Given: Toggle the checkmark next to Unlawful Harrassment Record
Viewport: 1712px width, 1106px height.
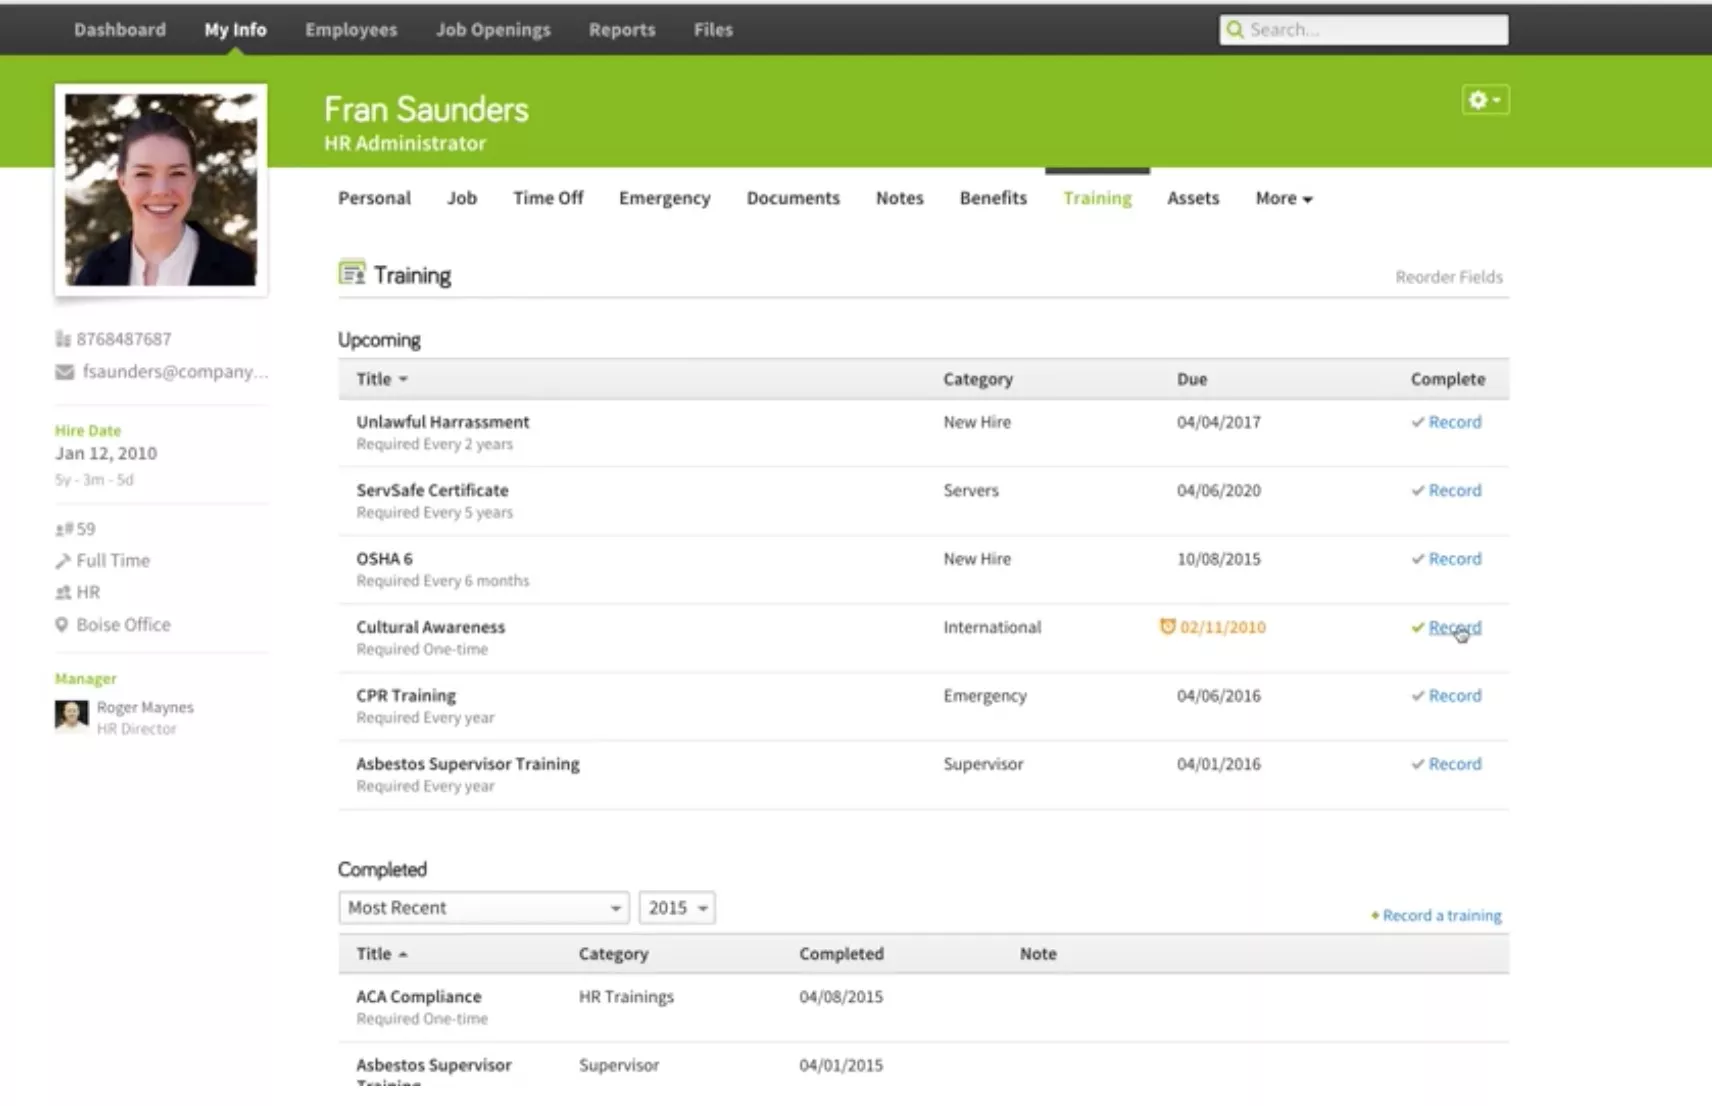Looking at the screenshot, I should point(1417,421).
